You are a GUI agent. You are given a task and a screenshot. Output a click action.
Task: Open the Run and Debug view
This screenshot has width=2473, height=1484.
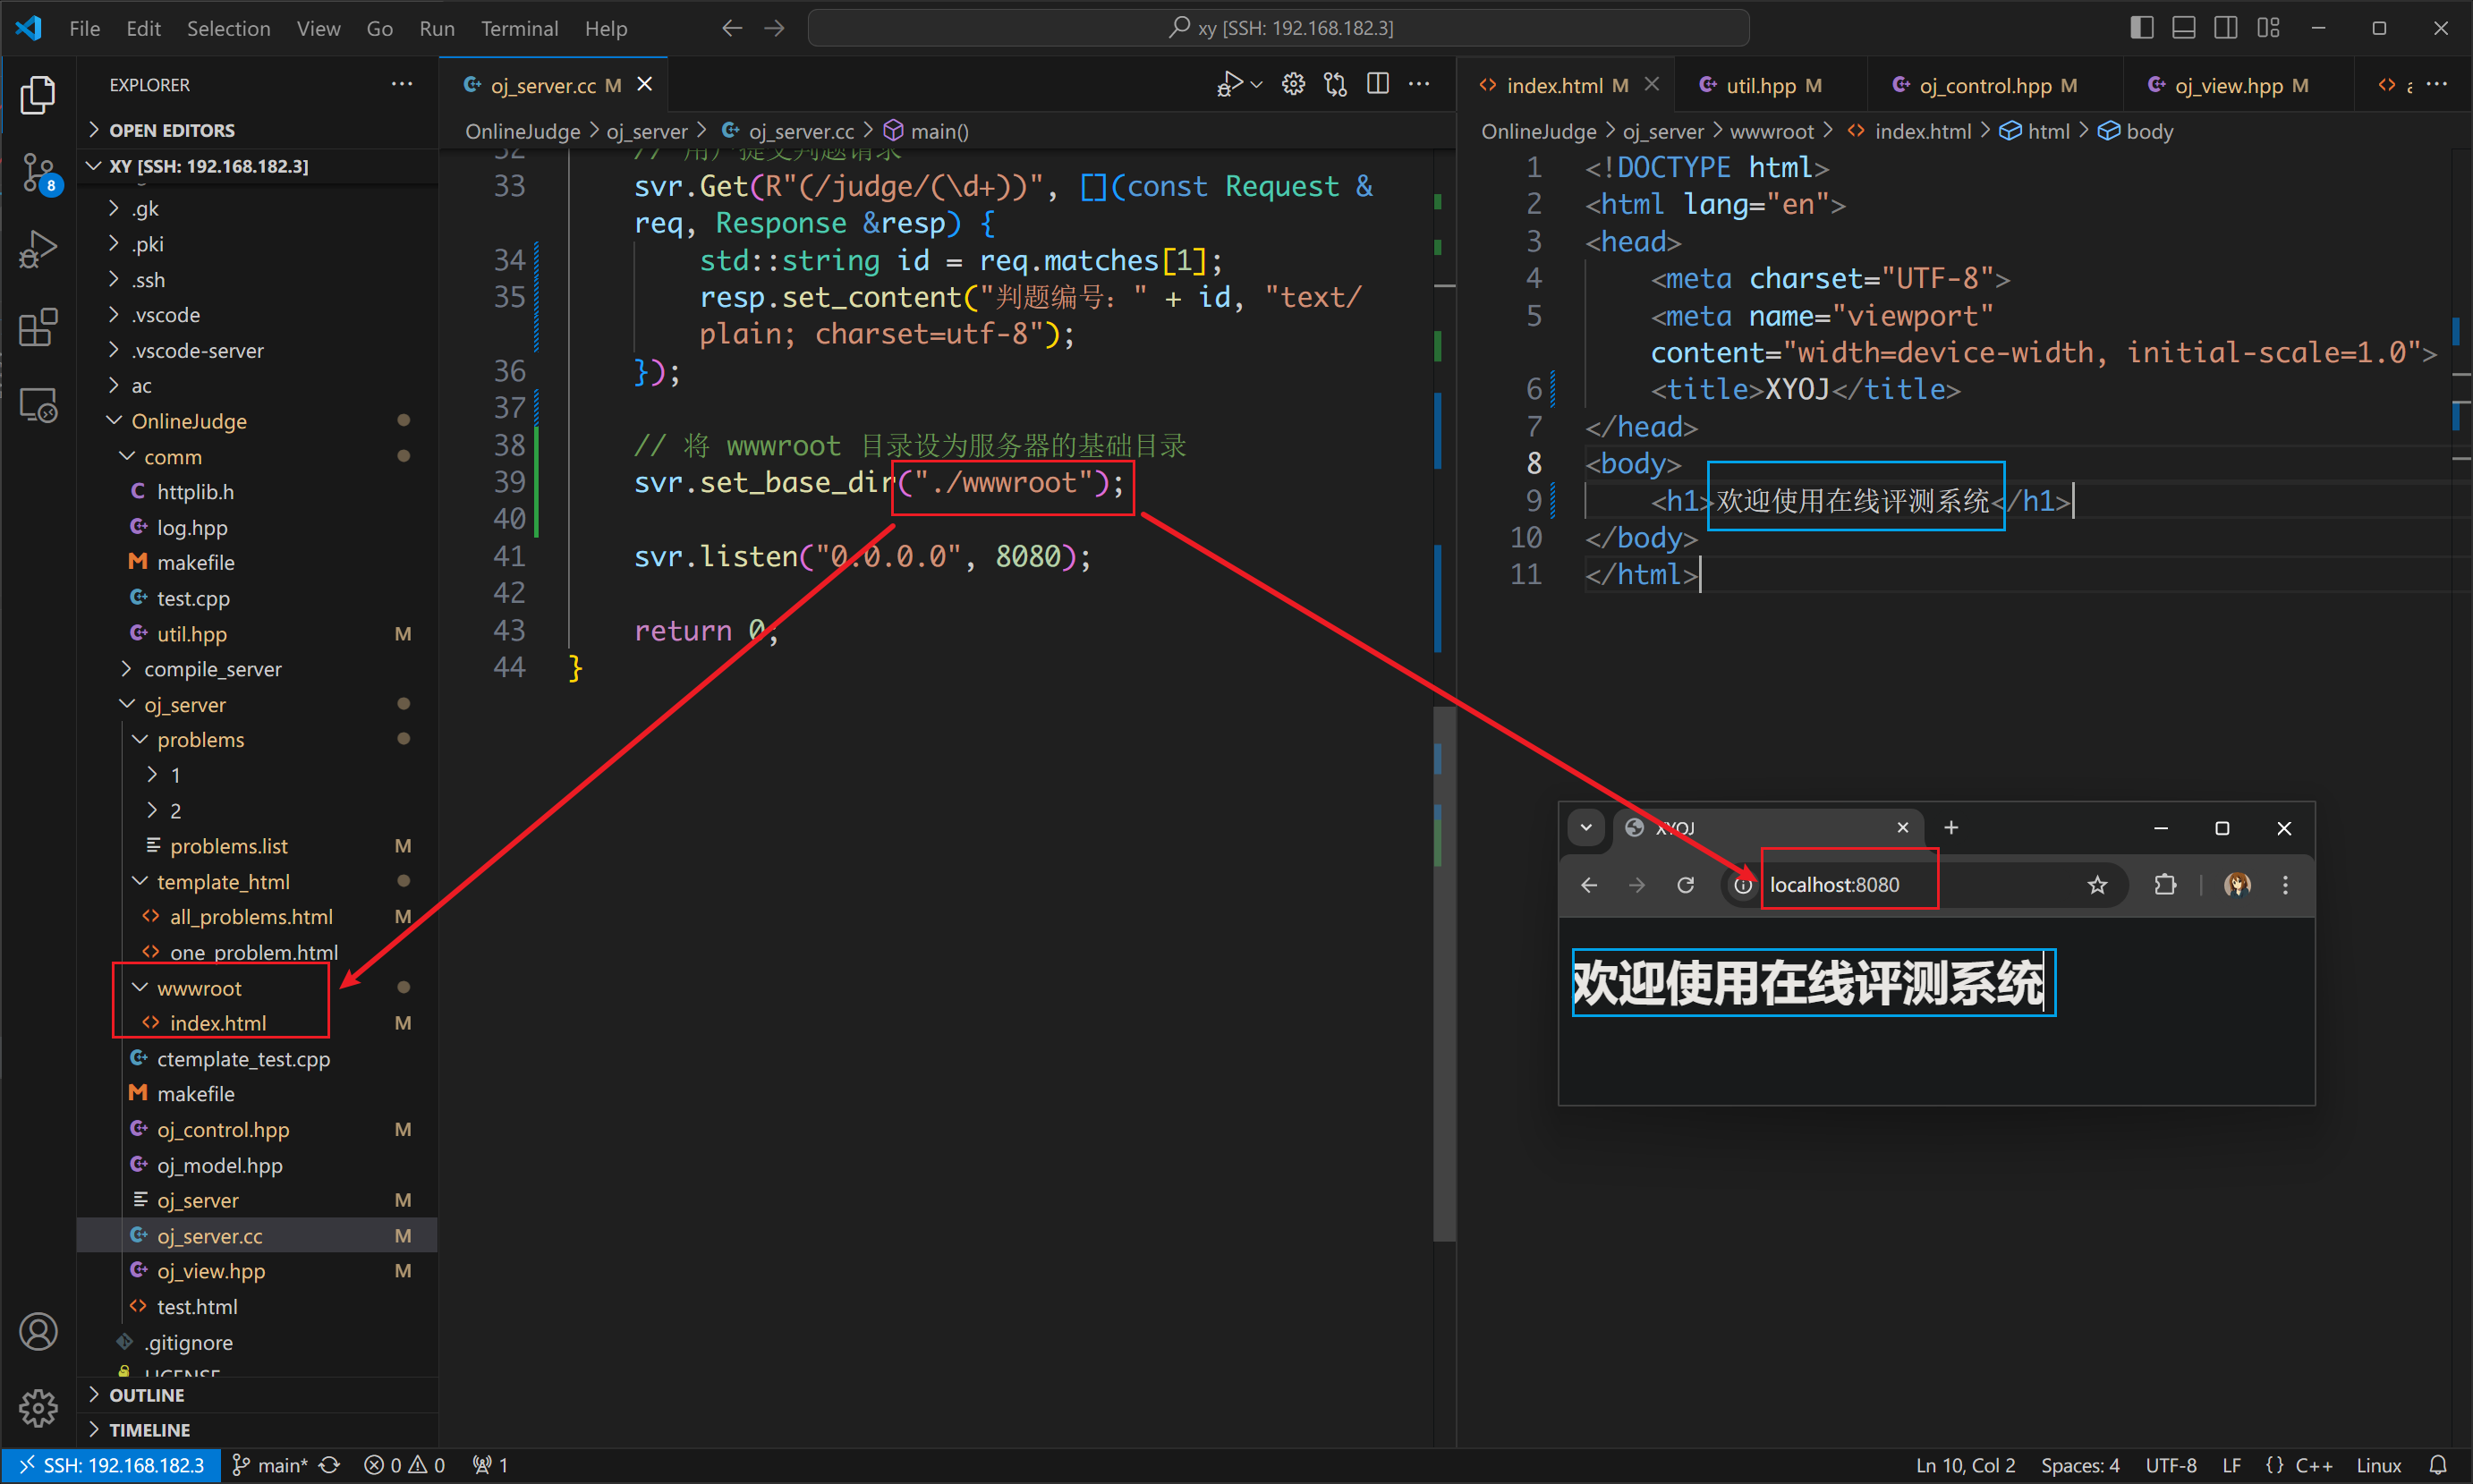38,250
